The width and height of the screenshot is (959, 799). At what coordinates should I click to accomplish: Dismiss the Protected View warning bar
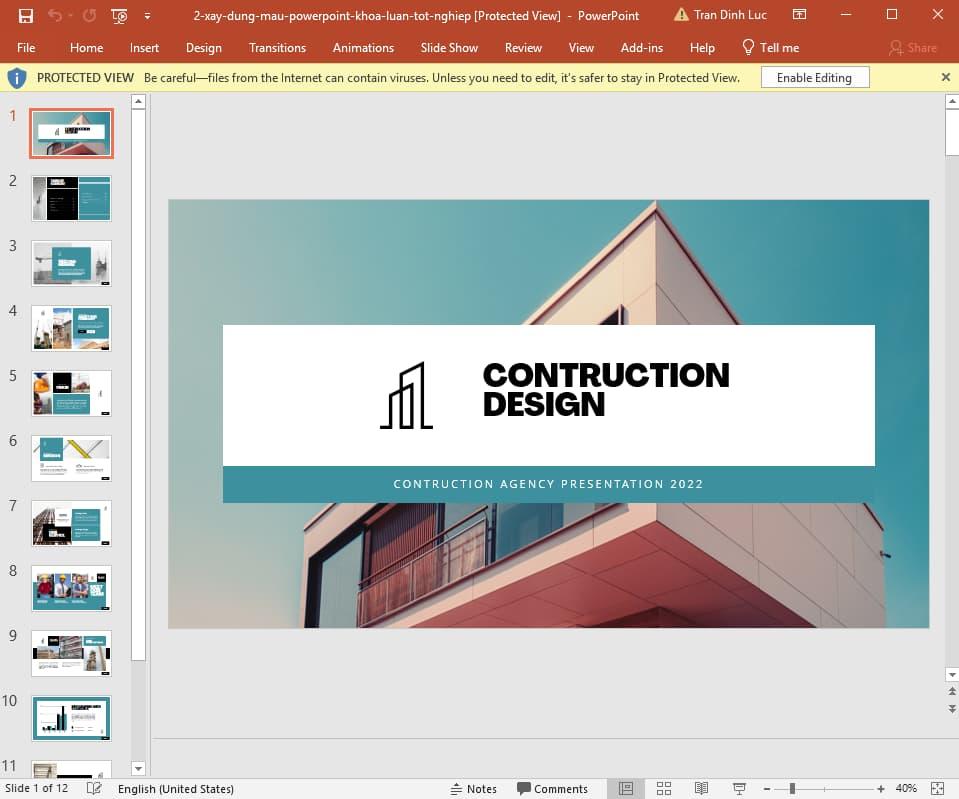[x=945, y=77]
